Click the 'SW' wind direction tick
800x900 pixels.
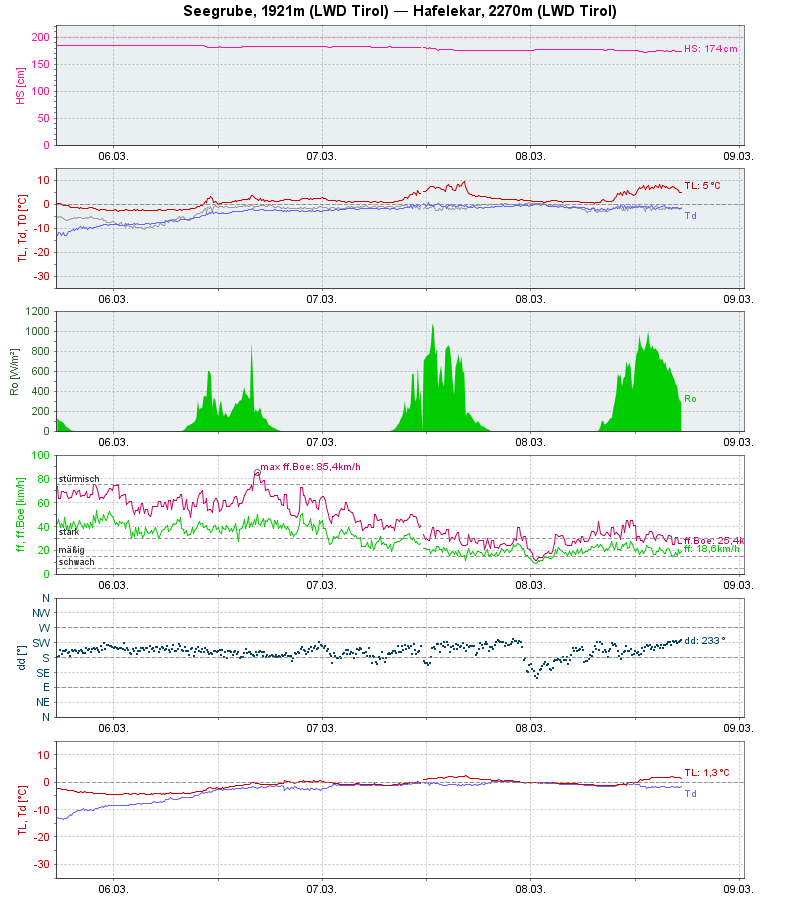(x=41, y=643)
